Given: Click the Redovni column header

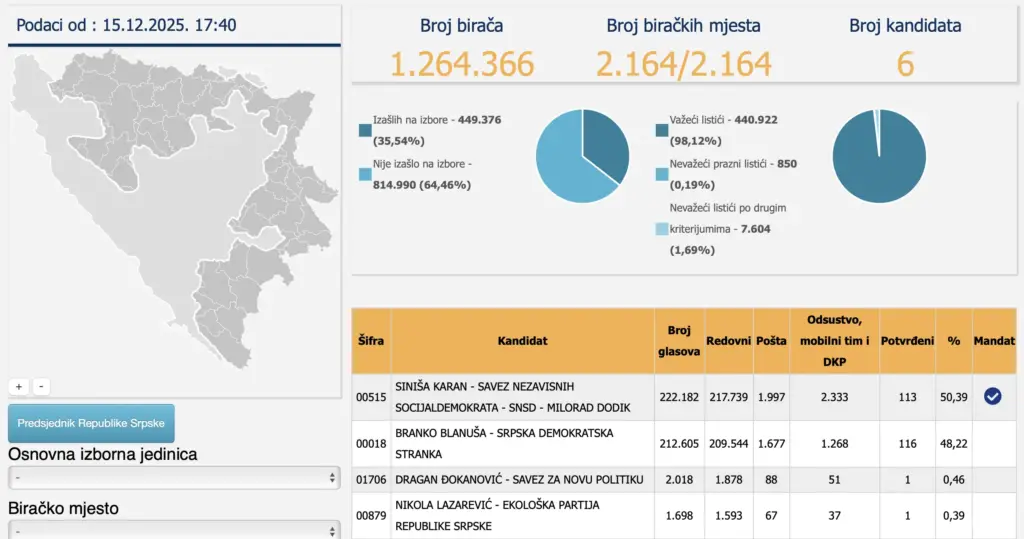Looking at the screenshot, I should click(x=729, y=341).
